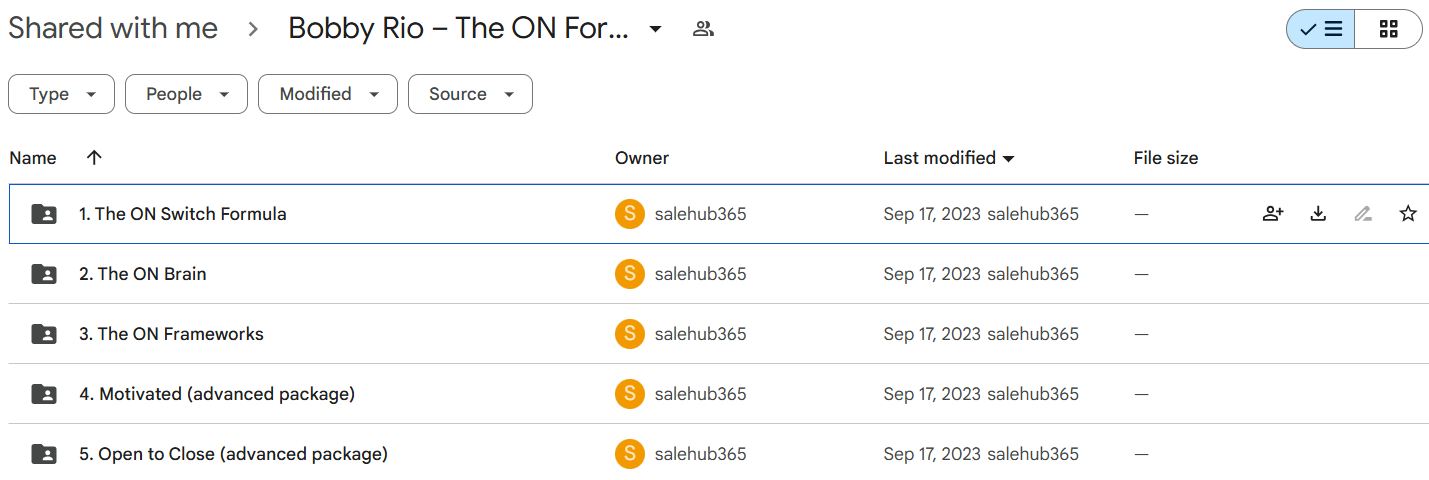Reverse sort direction arrow next to Name
The width and height of the screenshot is (1429, 480).
[94, 158]
